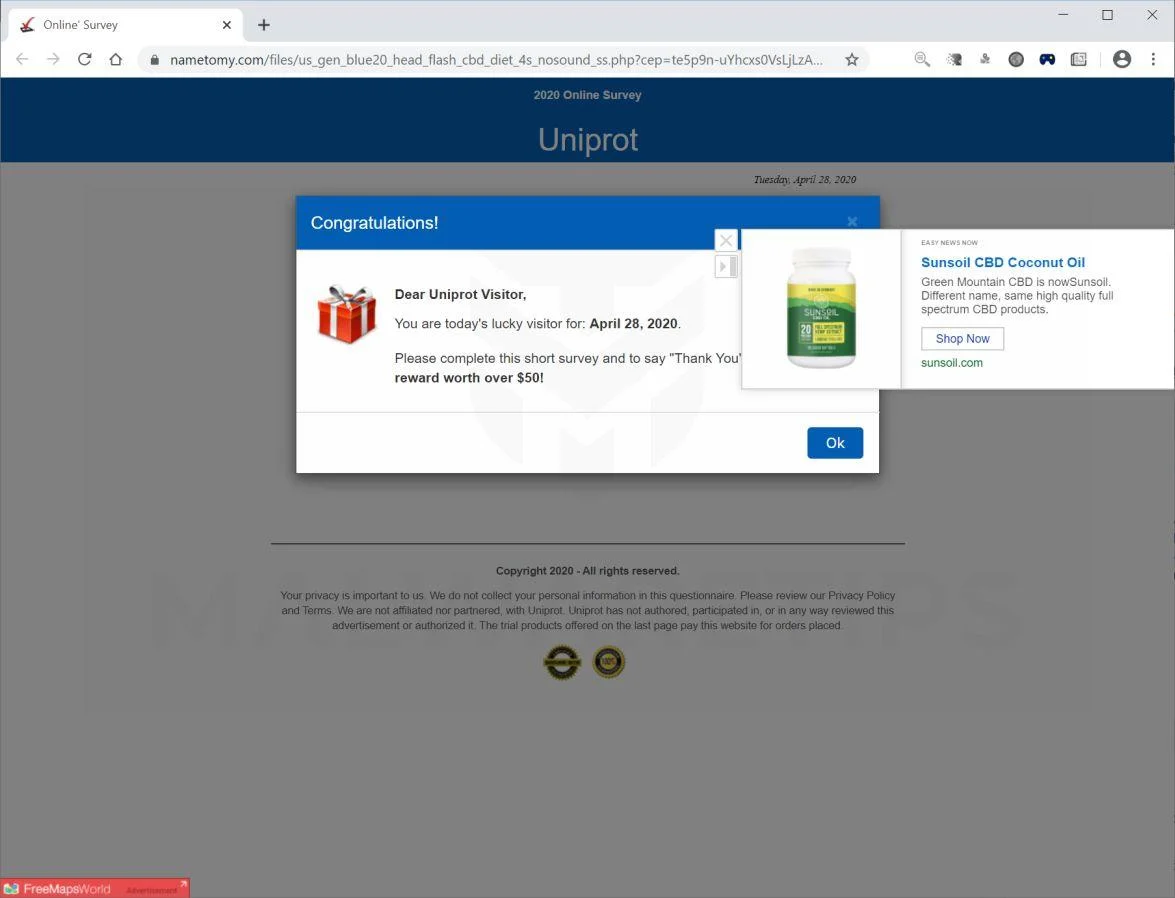
Task: Click the 'Dear Uniprot Visitor,' text
Action: (460, 295)
